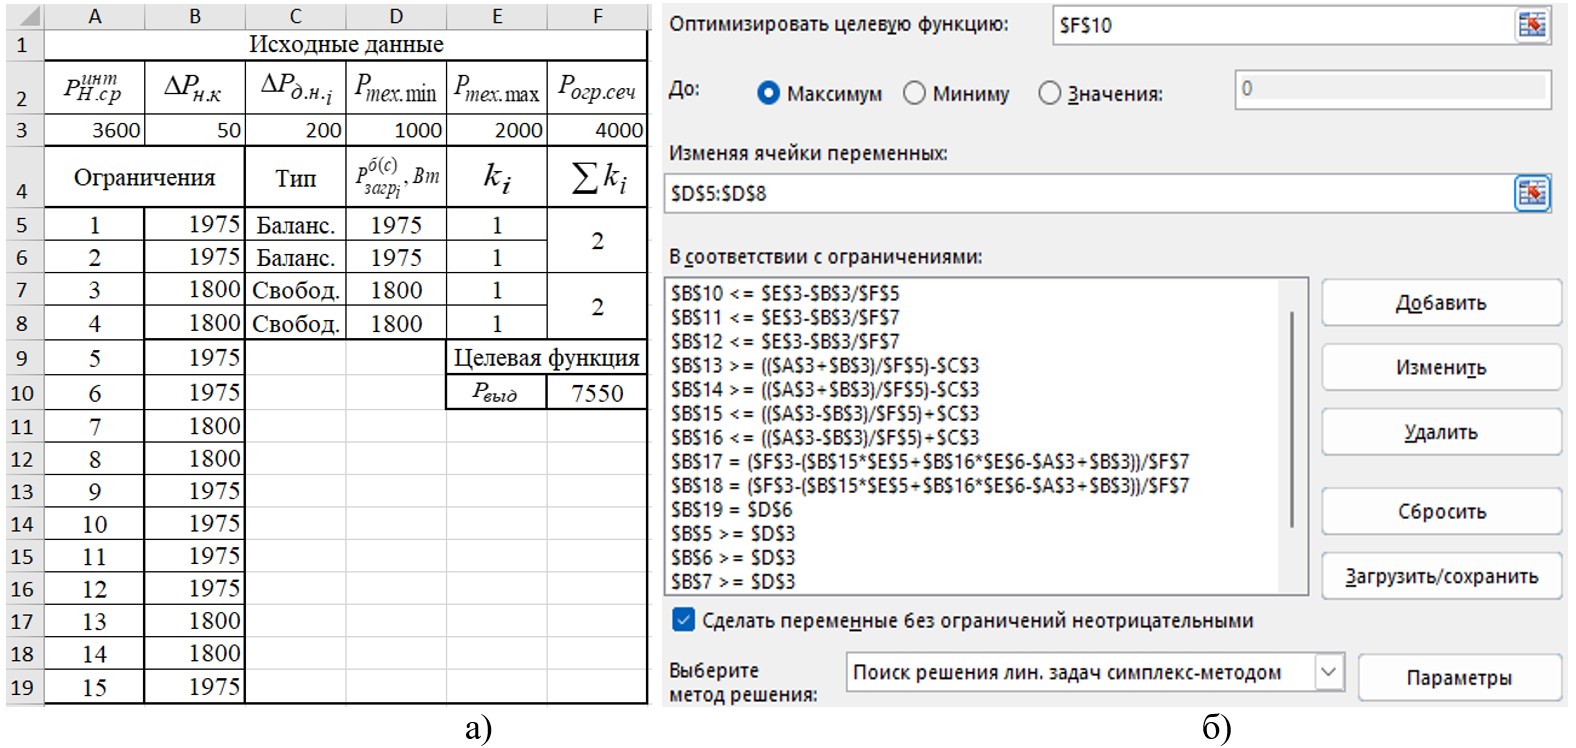Image resolution: width=1576 pixels, height=748 pixels.
Task: Open Загрузить/сохранить dialog
Action: coord(1440,576)
